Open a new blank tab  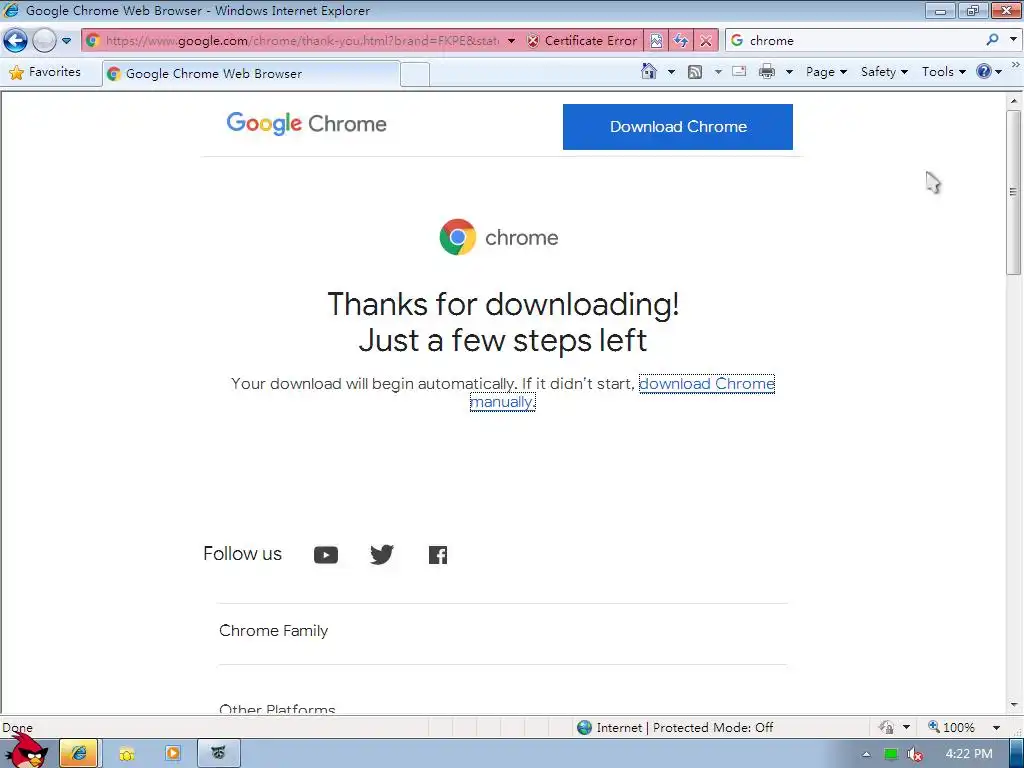[x=415, y=74]
